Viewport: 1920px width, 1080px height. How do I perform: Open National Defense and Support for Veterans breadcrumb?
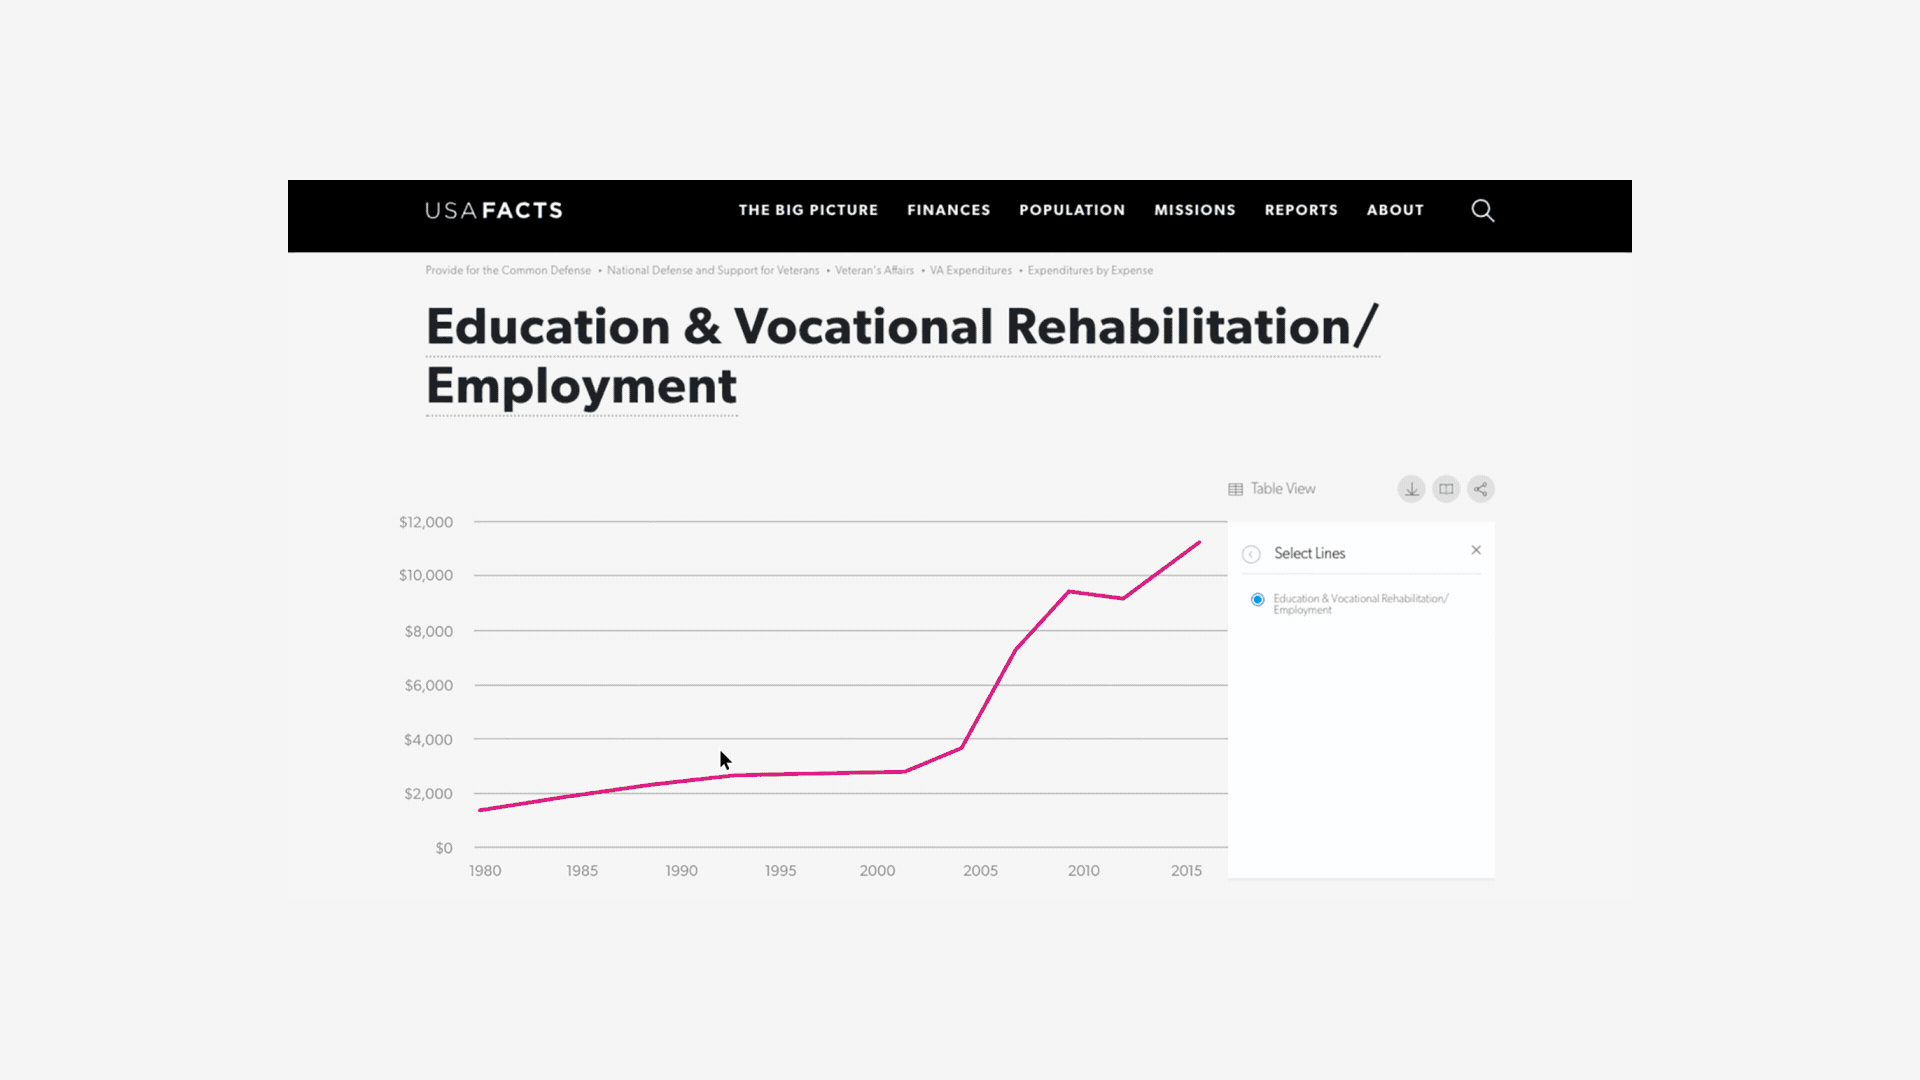pos(713,270)
